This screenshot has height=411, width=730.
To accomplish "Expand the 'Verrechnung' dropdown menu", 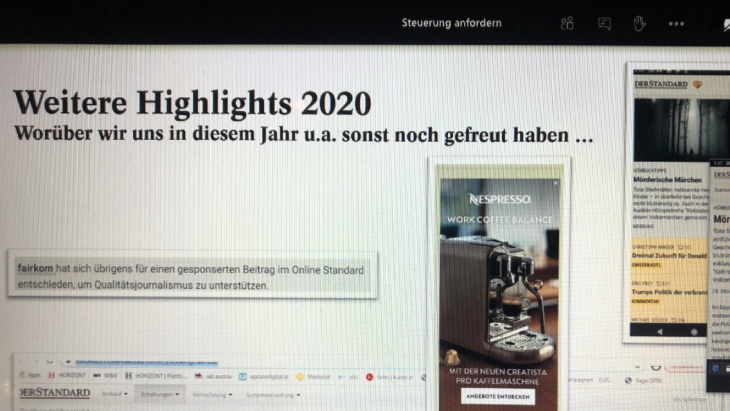I will tap(212, 394).
